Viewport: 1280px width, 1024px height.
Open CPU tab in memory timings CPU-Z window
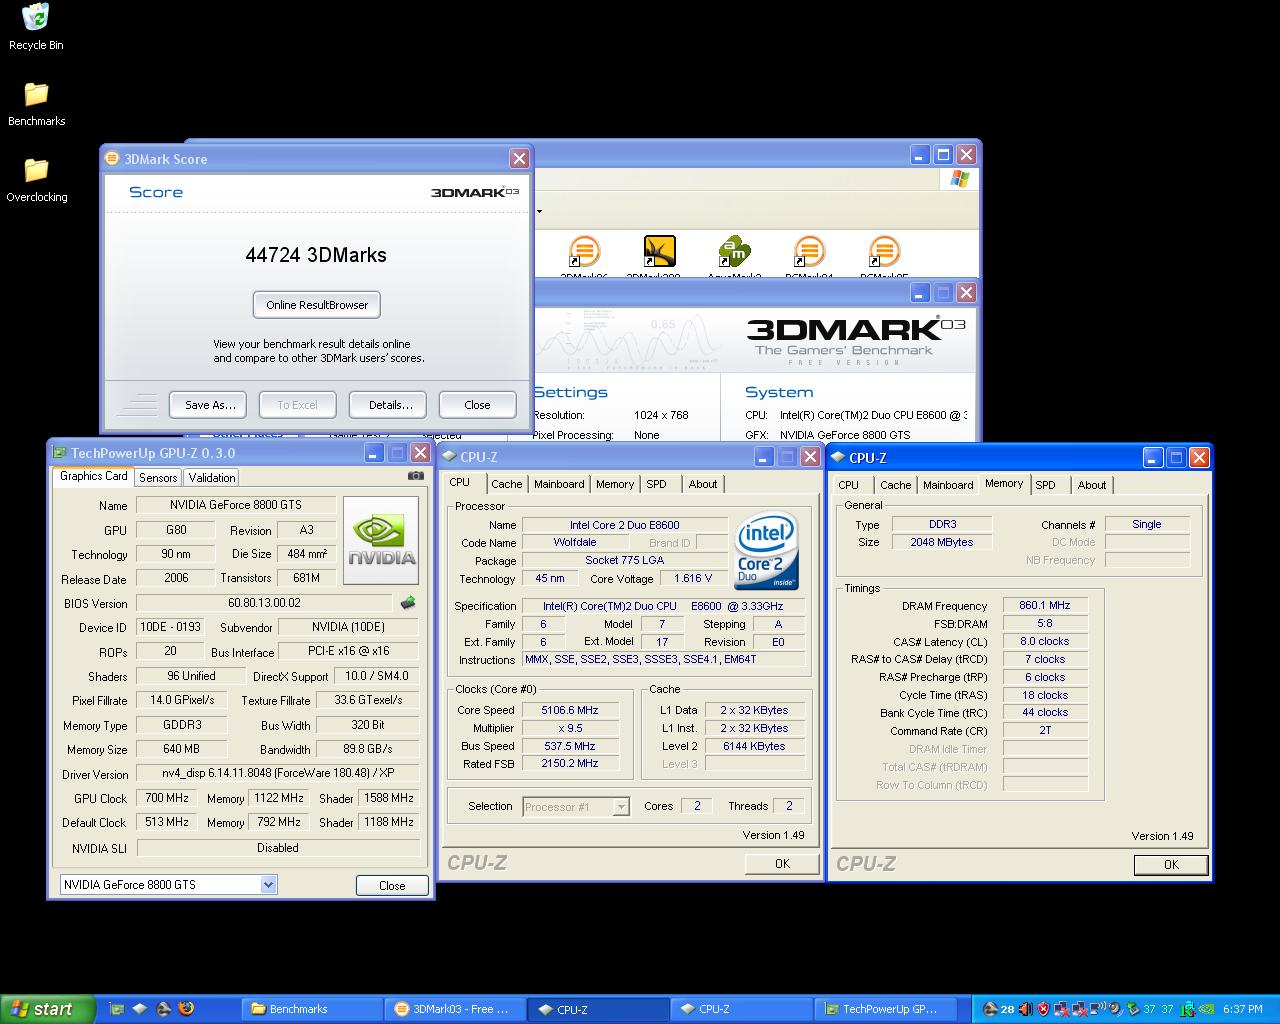[x=848, y=485]
